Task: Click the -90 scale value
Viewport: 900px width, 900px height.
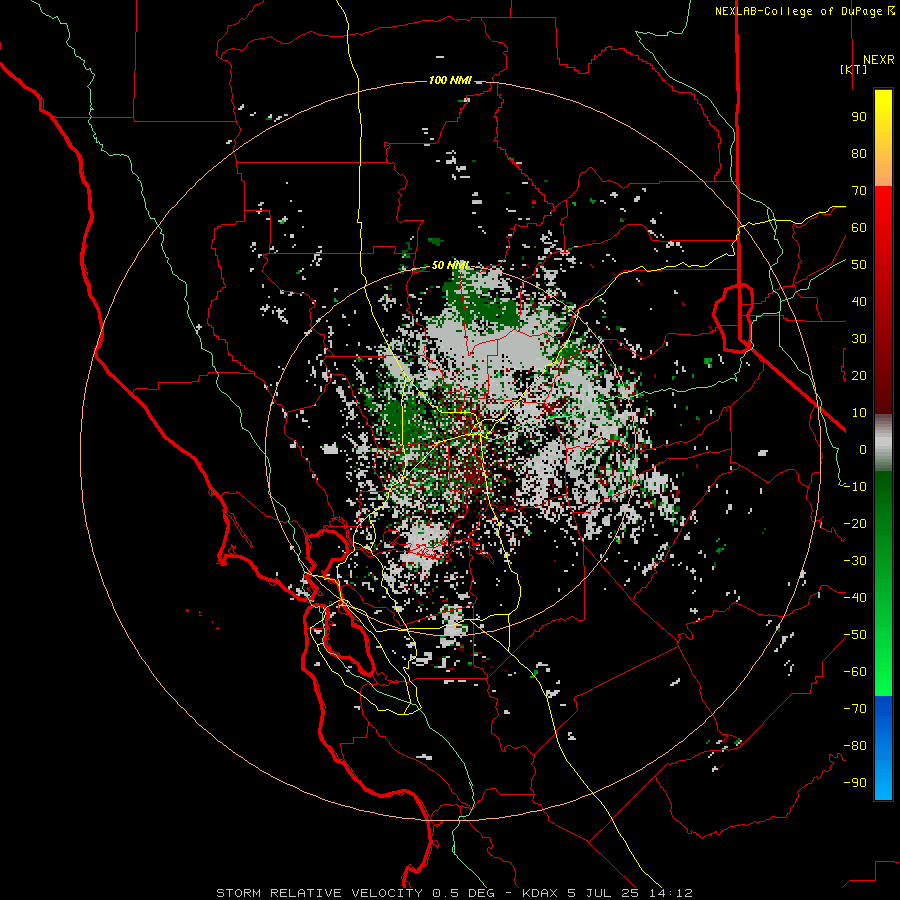Action: [855, 783]
